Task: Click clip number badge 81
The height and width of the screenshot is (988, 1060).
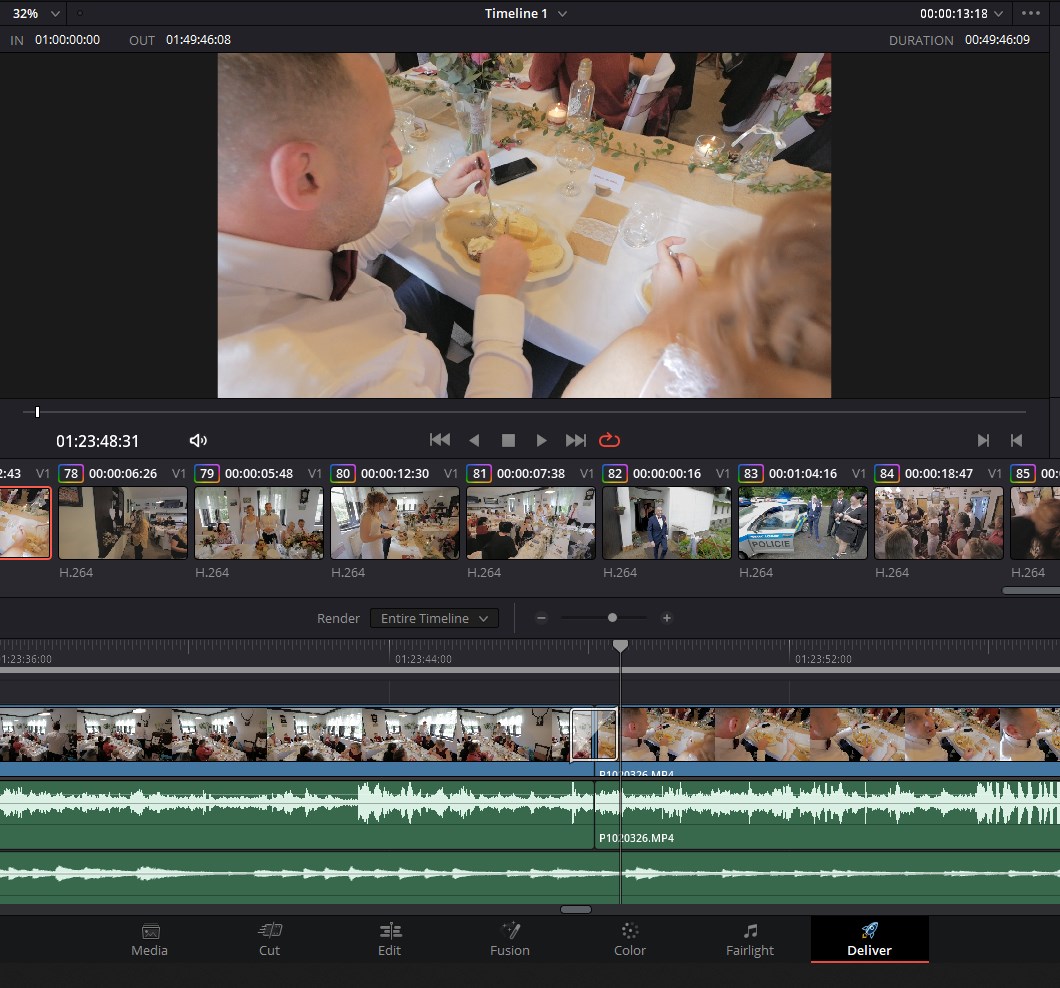Action: coord(479,473)
